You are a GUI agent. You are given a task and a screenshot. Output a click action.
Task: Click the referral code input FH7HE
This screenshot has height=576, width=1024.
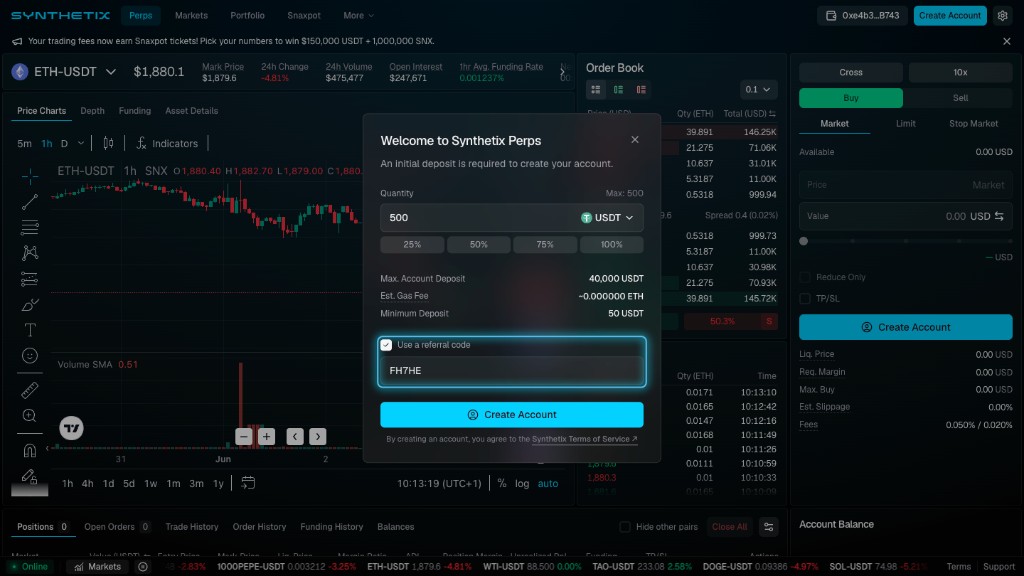pos(511,370)
